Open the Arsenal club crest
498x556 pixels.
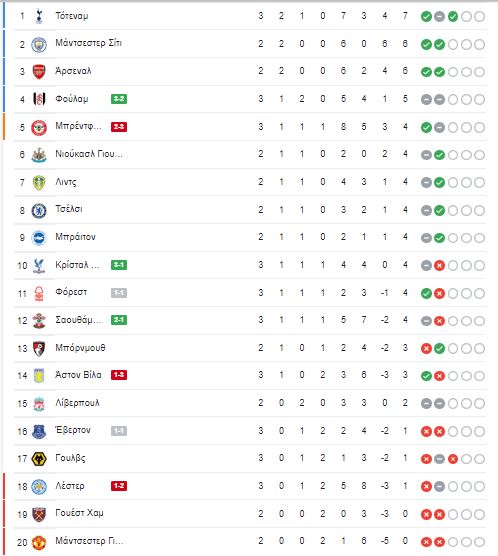coord(39,72)
